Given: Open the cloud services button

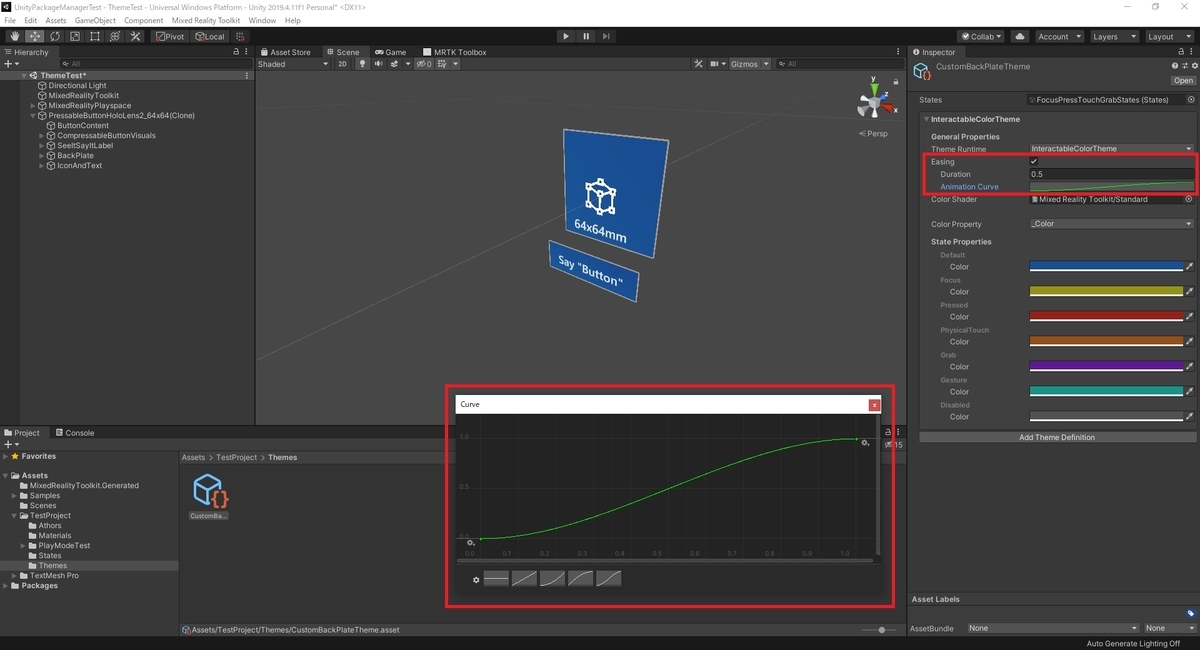Looking at the screenshot, I should click(1020, 36).
